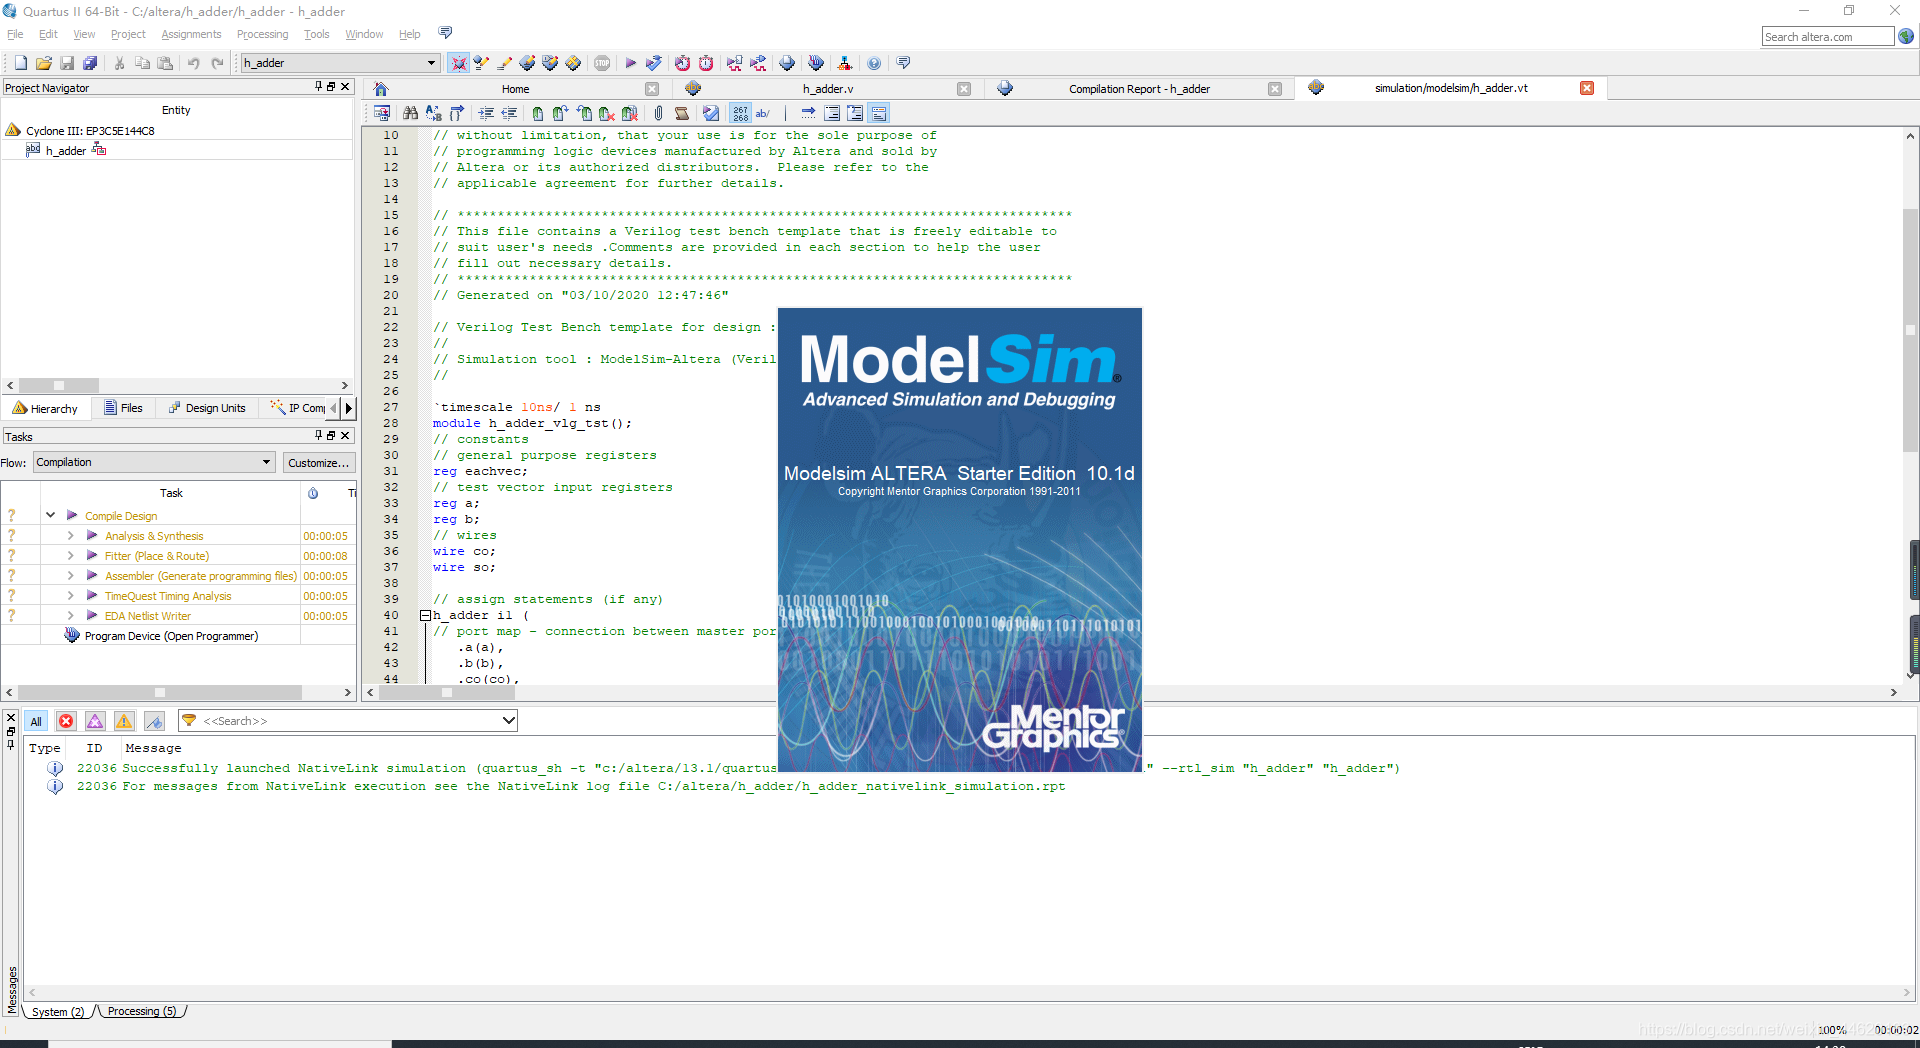Open the Tools menu

(x=316, y=34)
